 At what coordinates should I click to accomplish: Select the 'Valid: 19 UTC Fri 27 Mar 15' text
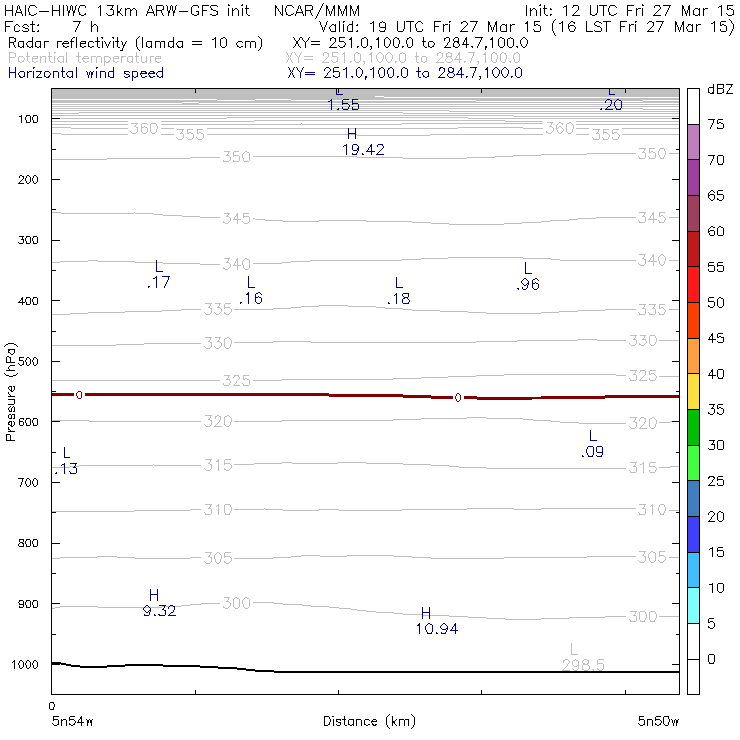pos(430,26)
